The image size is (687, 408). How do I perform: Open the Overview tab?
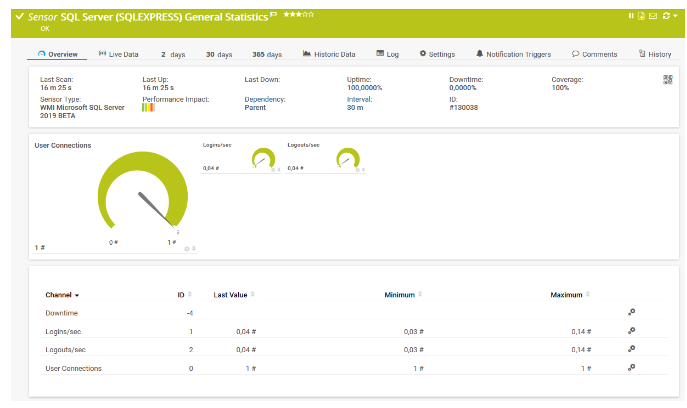57,54
